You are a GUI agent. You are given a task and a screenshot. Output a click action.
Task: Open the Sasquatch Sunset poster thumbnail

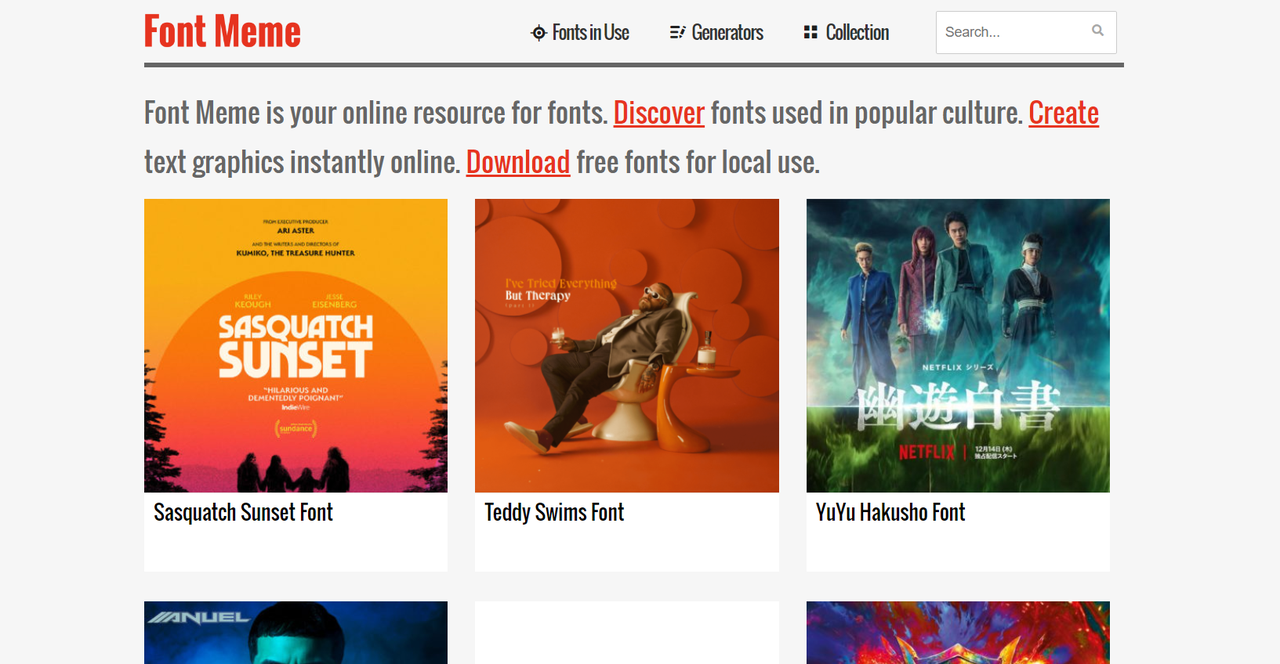click(x=296, y=345)
